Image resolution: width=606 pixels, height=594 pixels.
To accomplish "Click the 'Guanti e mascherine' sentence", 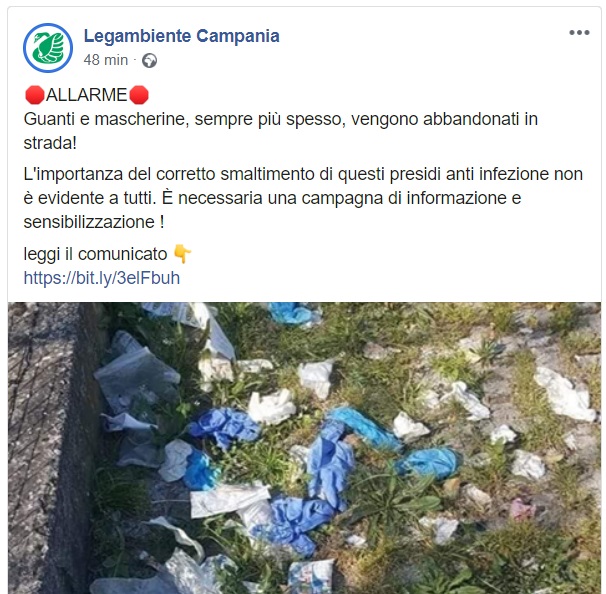I will point(281,119).
